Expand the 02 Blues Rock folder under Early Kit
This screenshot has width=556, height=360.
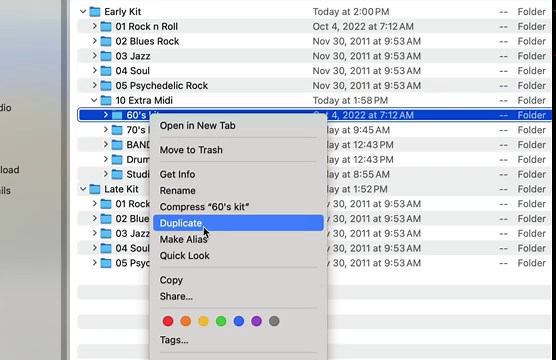click(x=94, y=41)
